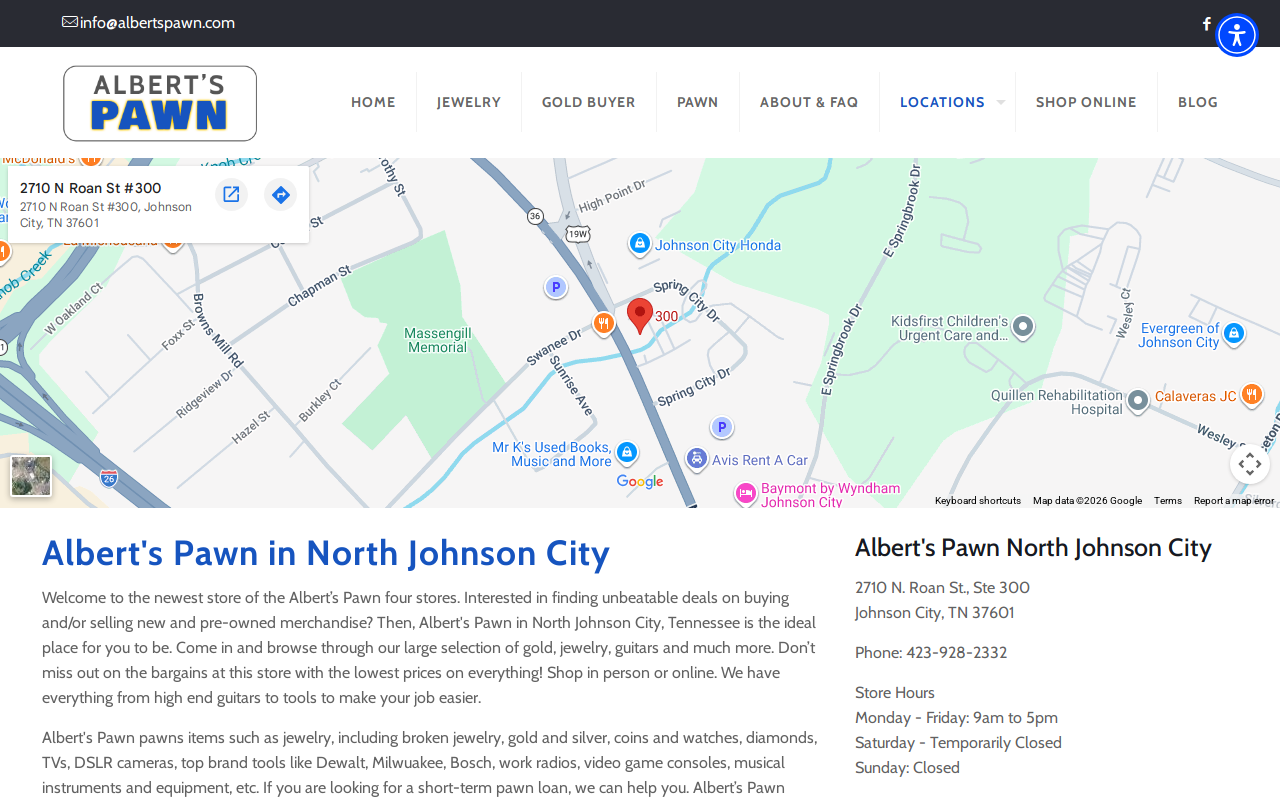The height and width of the screenshot is (800, 1280).
Task: Get directions using blue arrow icon
Action: [281, 194]
